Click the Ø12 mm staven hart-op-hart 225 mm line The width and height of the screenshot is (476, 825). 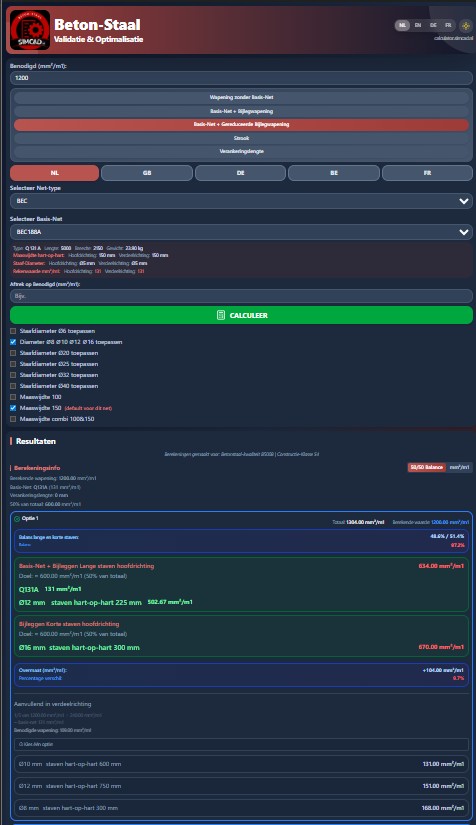pyautogui.click(x=106, y=602)
